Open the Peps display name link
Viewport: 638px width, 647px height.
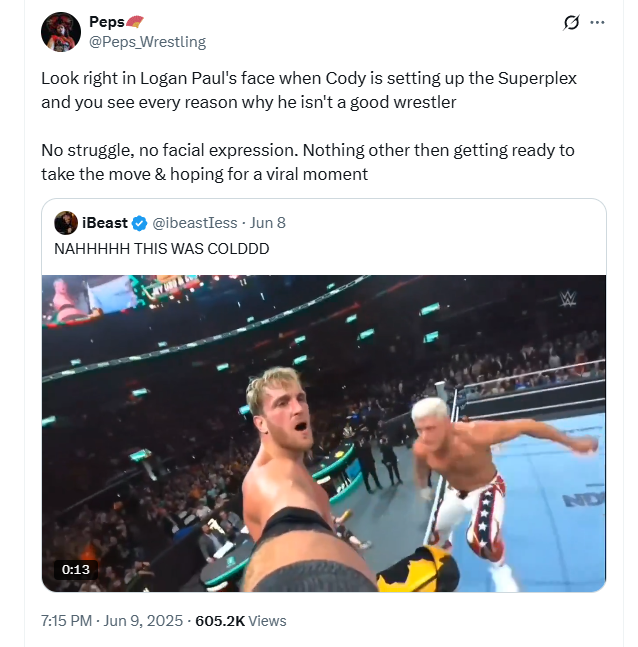point(105,22)
